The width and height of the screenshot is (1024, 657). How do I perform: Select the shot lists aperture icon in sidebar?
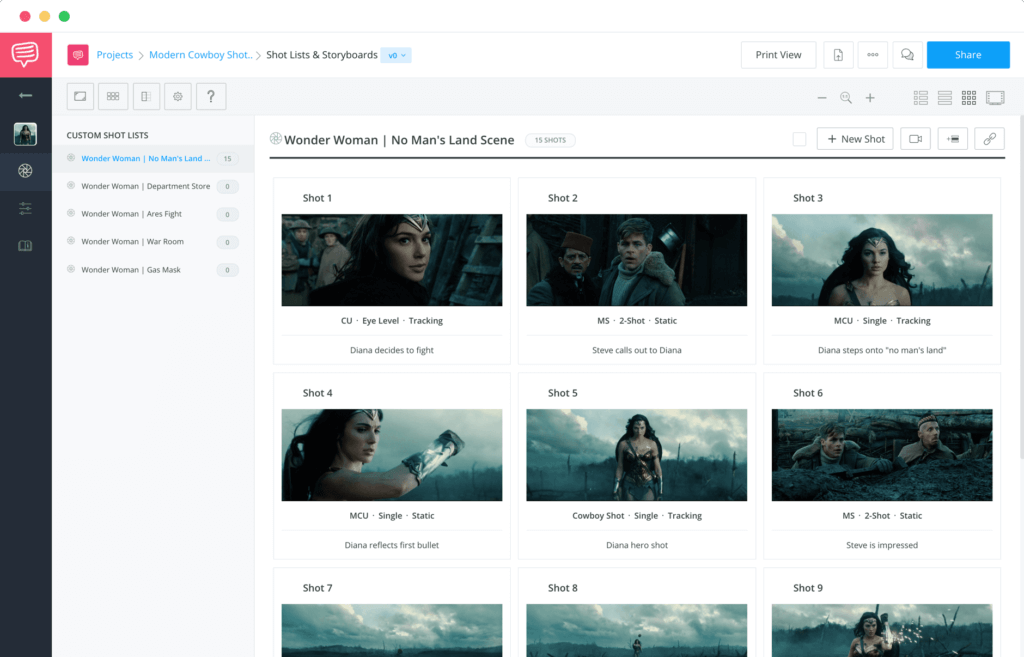tap(25, 171)
